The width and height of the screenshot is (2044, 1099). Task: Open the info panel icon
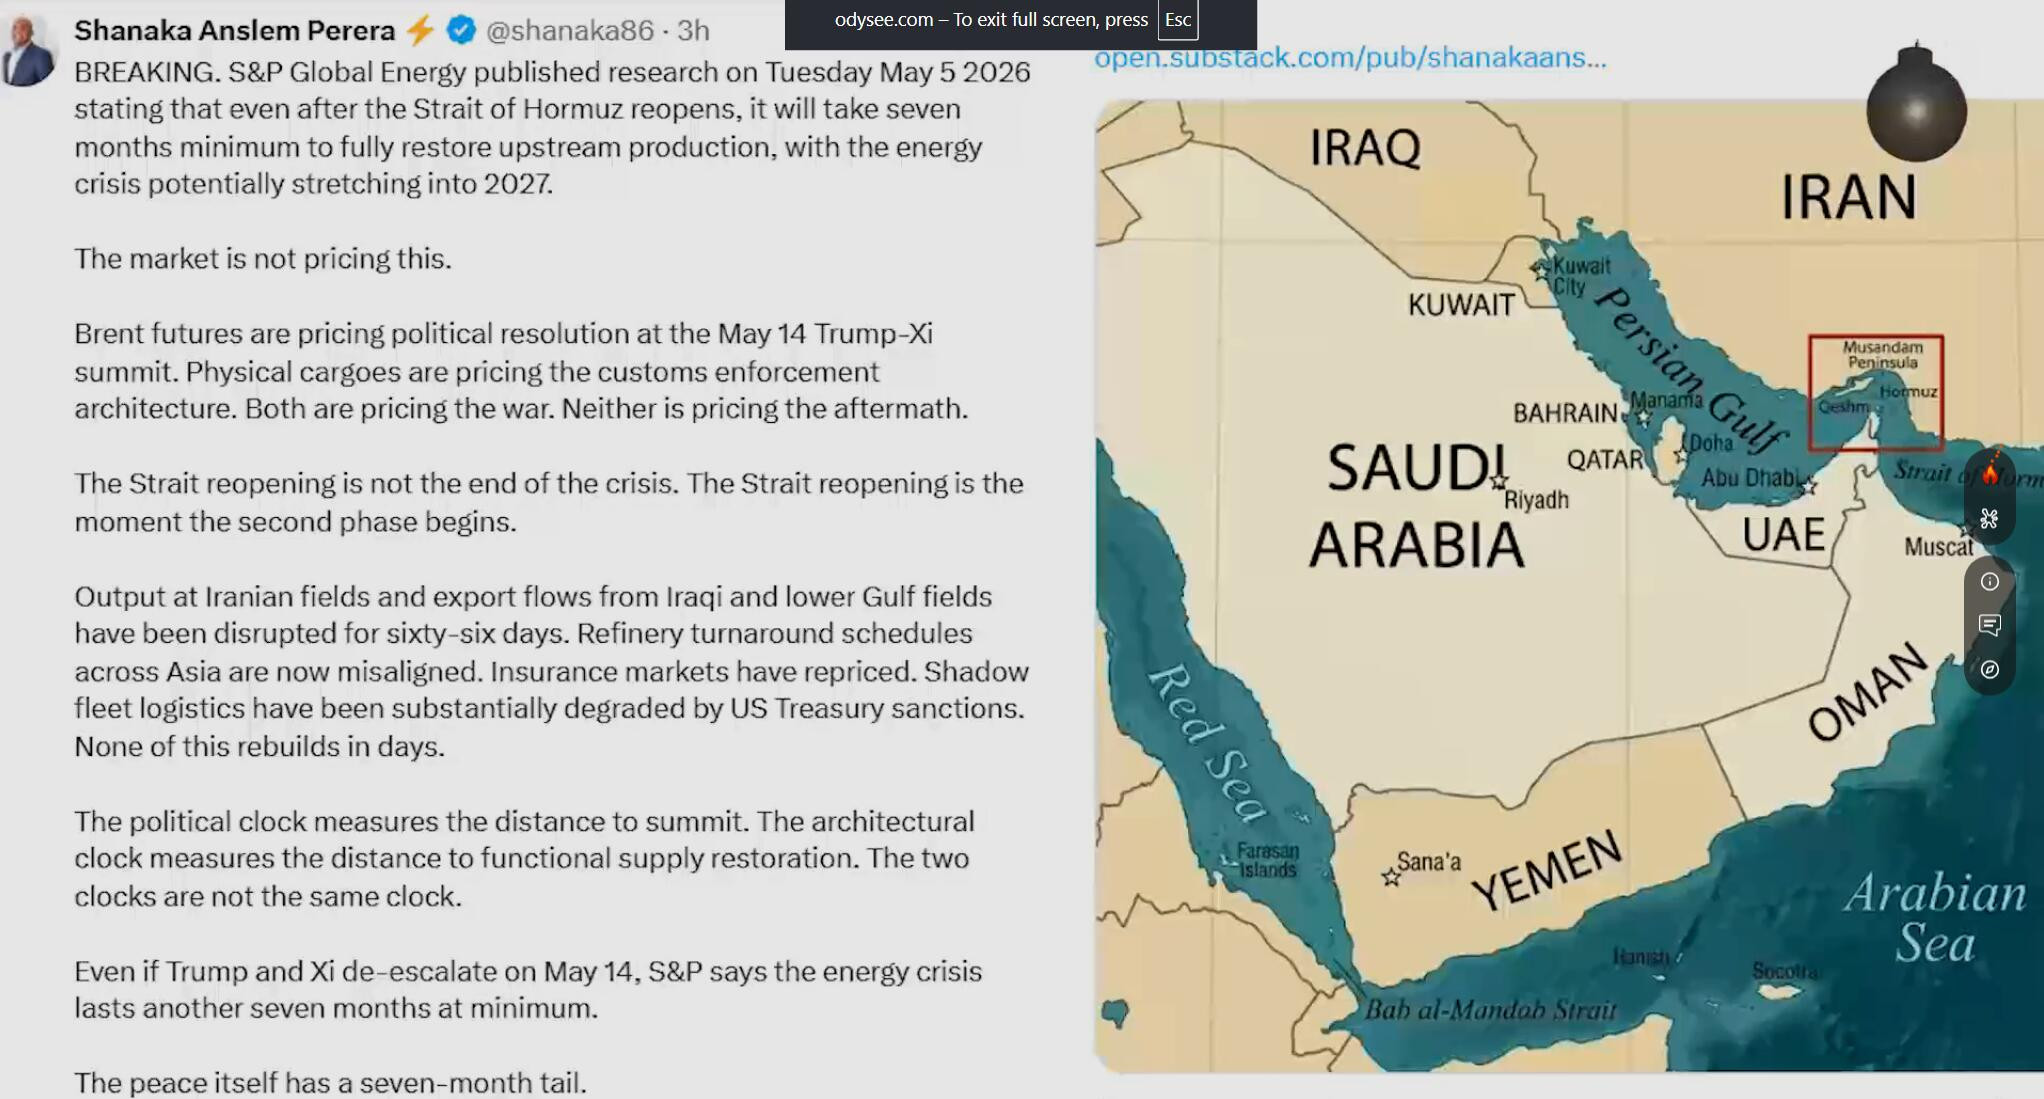(x=1990, y=582)
